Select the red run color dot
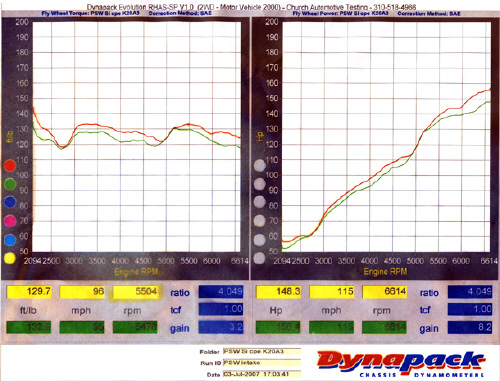This screenshot has width=500, height=381. coord(10,166)
